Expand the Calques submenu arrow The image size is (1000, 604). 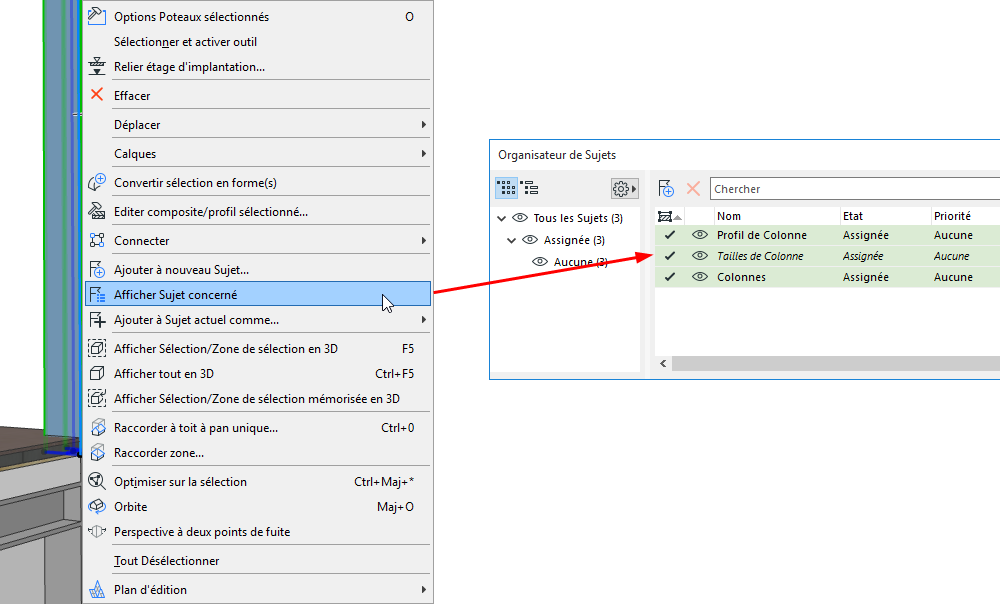point(423,153)
